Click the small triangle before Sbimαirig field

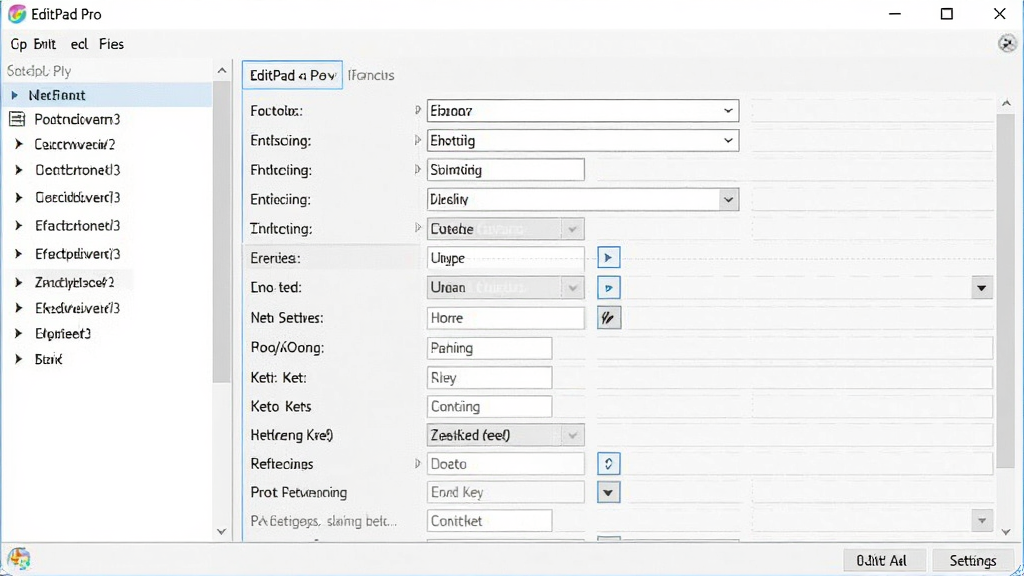click(x=418, y=169)
